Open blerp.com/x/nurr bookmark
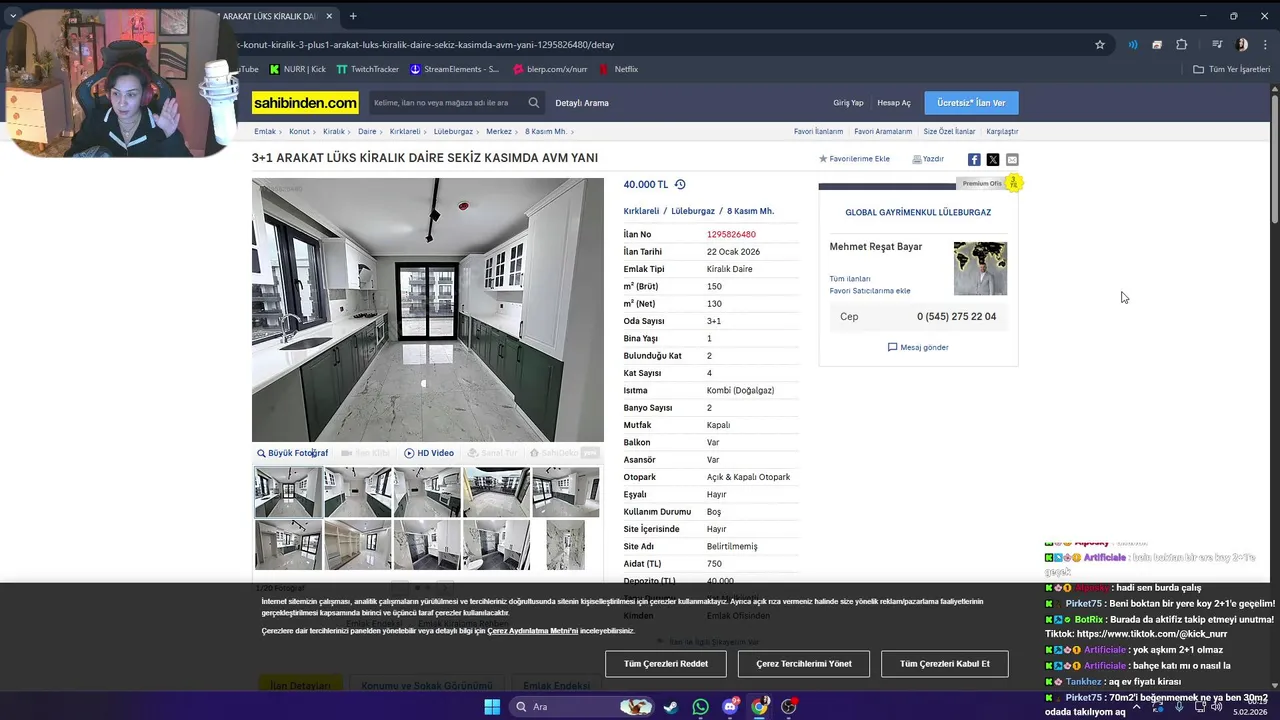 click(550, 70)
